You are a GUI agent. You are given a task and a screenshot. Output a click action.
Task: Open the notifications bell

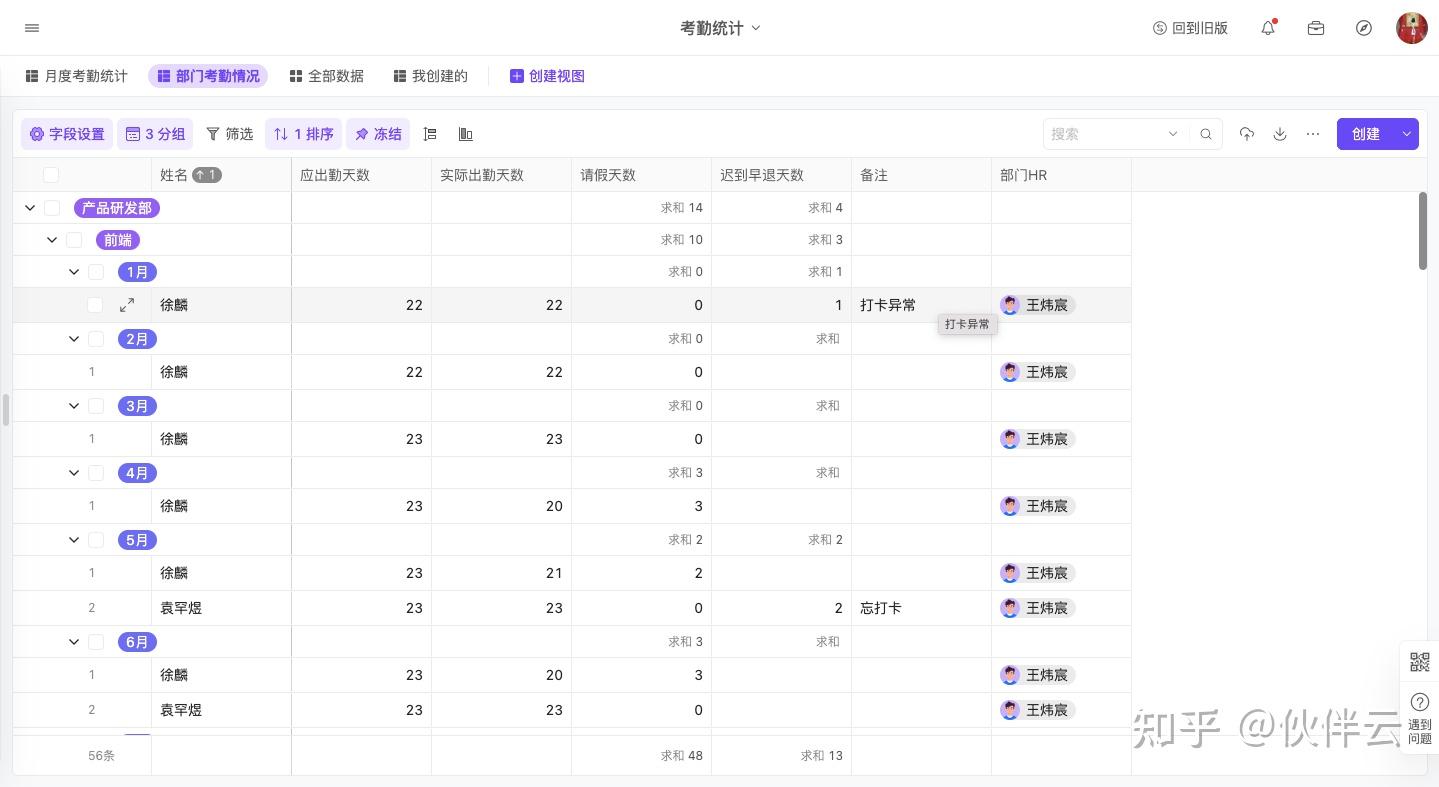tap(1268, 28)
